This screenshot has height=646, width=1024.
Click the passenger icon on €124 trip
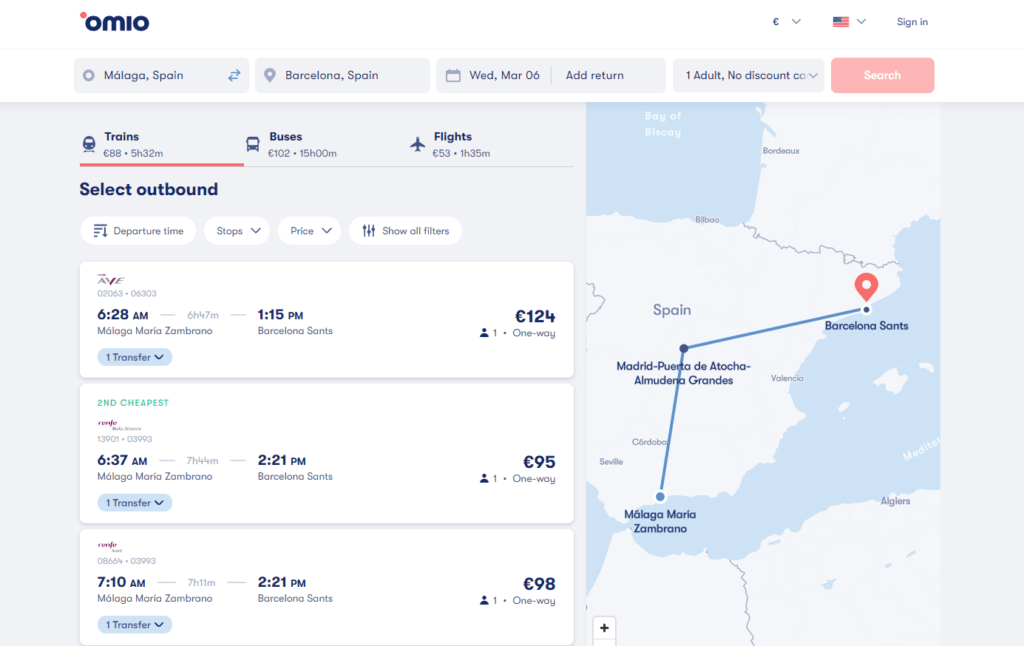click(484, 333)
